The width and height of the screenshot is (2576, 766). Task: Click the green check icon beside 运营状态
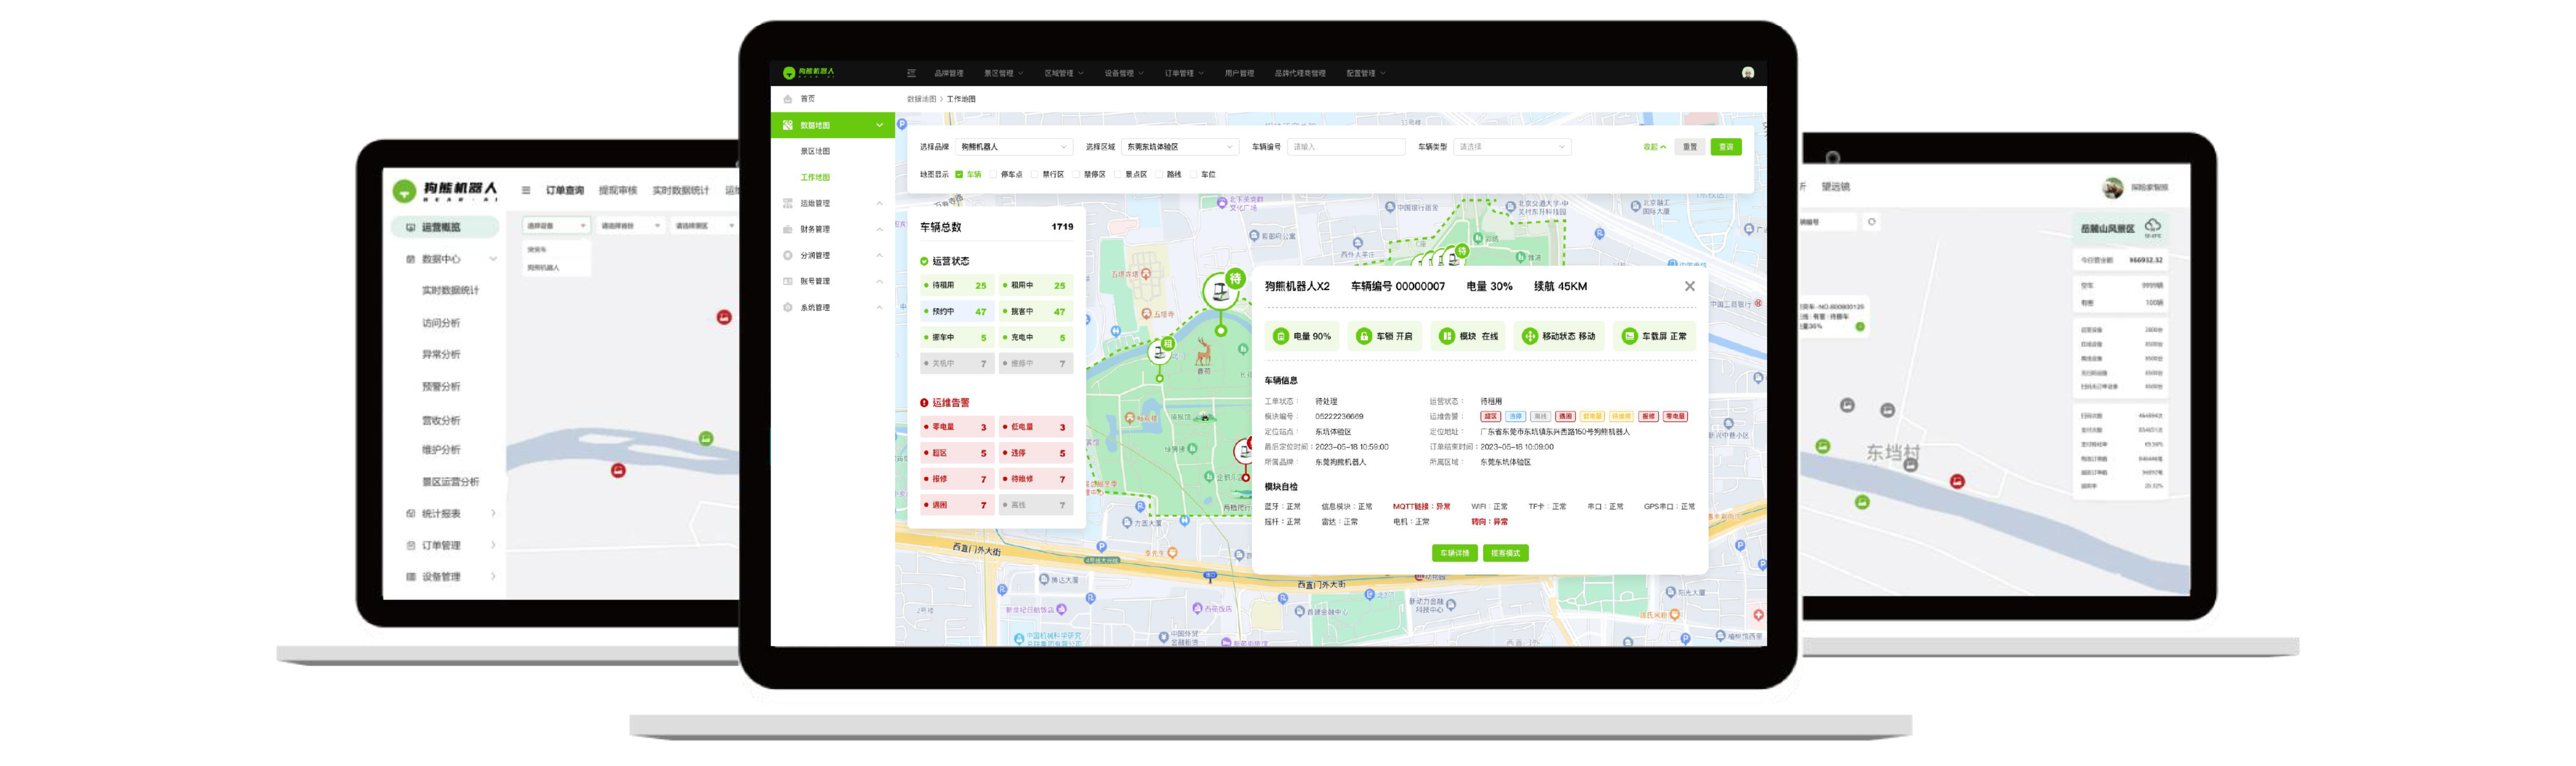pyautogui.click(x=924, y=261)
